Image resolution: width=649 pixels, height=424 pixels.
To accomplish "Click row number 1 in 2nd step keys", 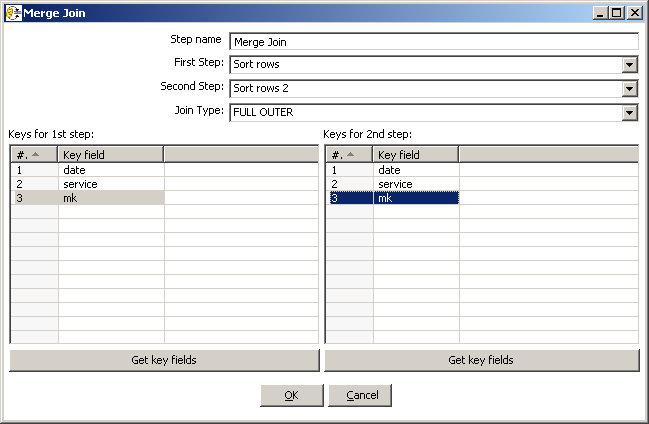I will click(x=350, y=170).
